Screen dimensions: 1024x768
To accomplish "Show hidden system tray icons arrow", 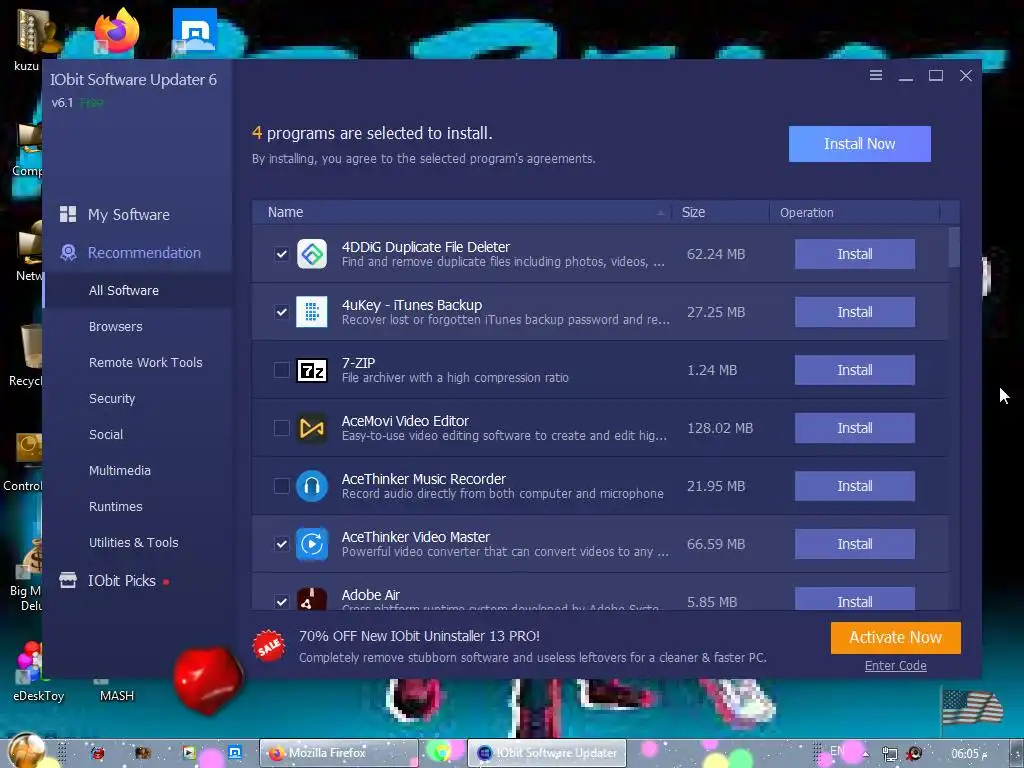I will tap(866, 754).
